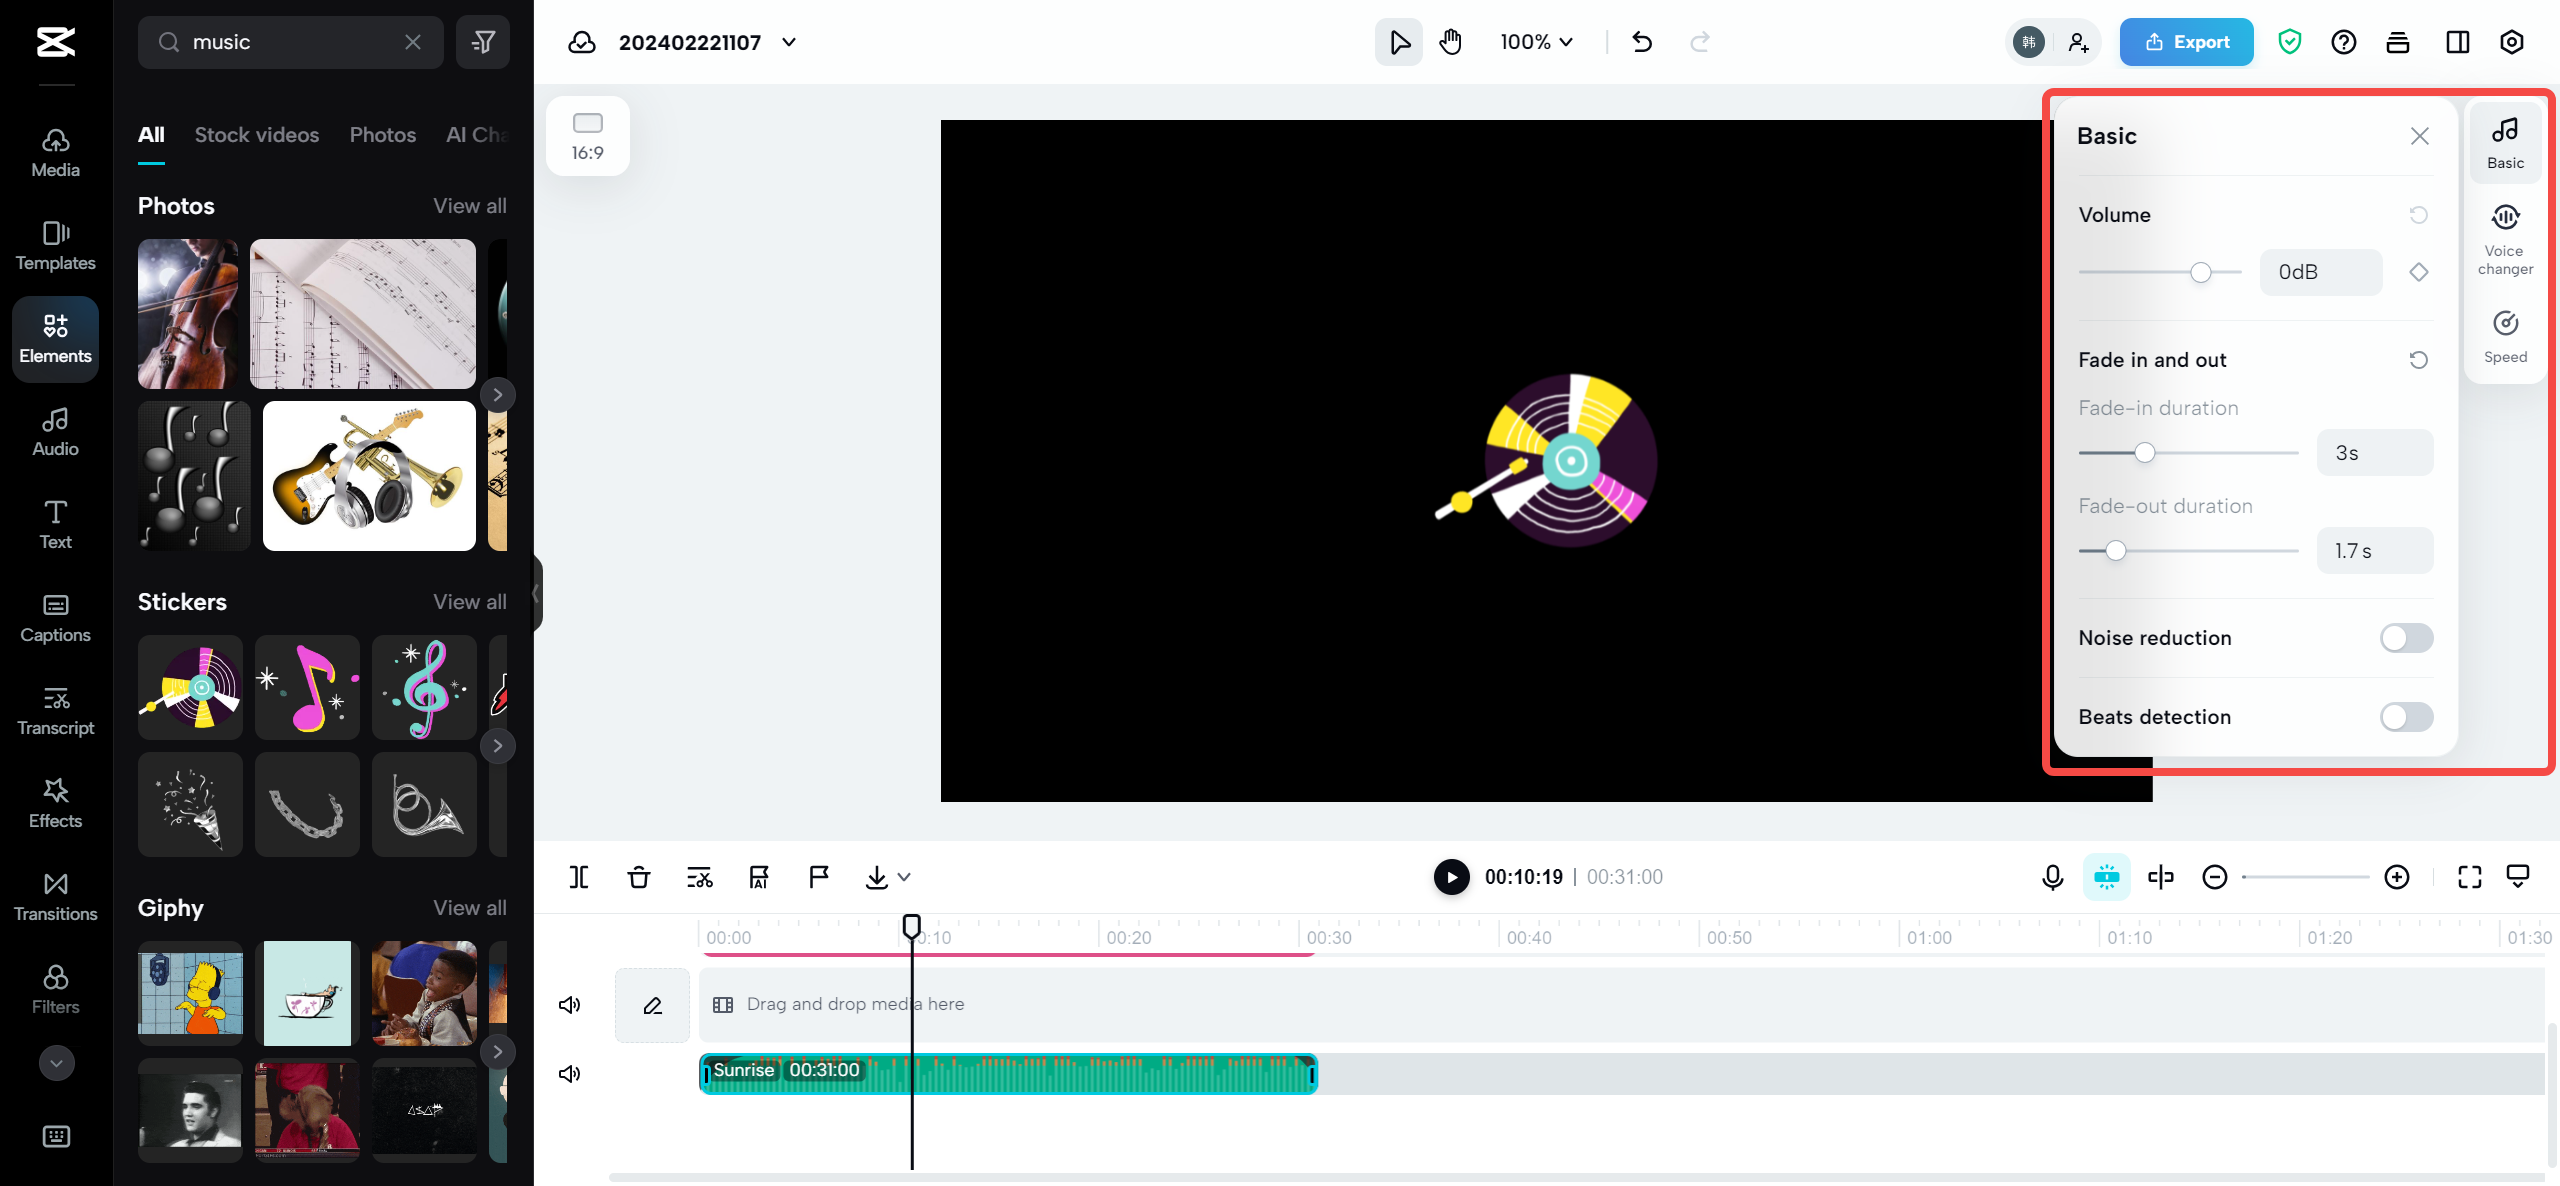Click the marker flag icon

coord(819,877)
